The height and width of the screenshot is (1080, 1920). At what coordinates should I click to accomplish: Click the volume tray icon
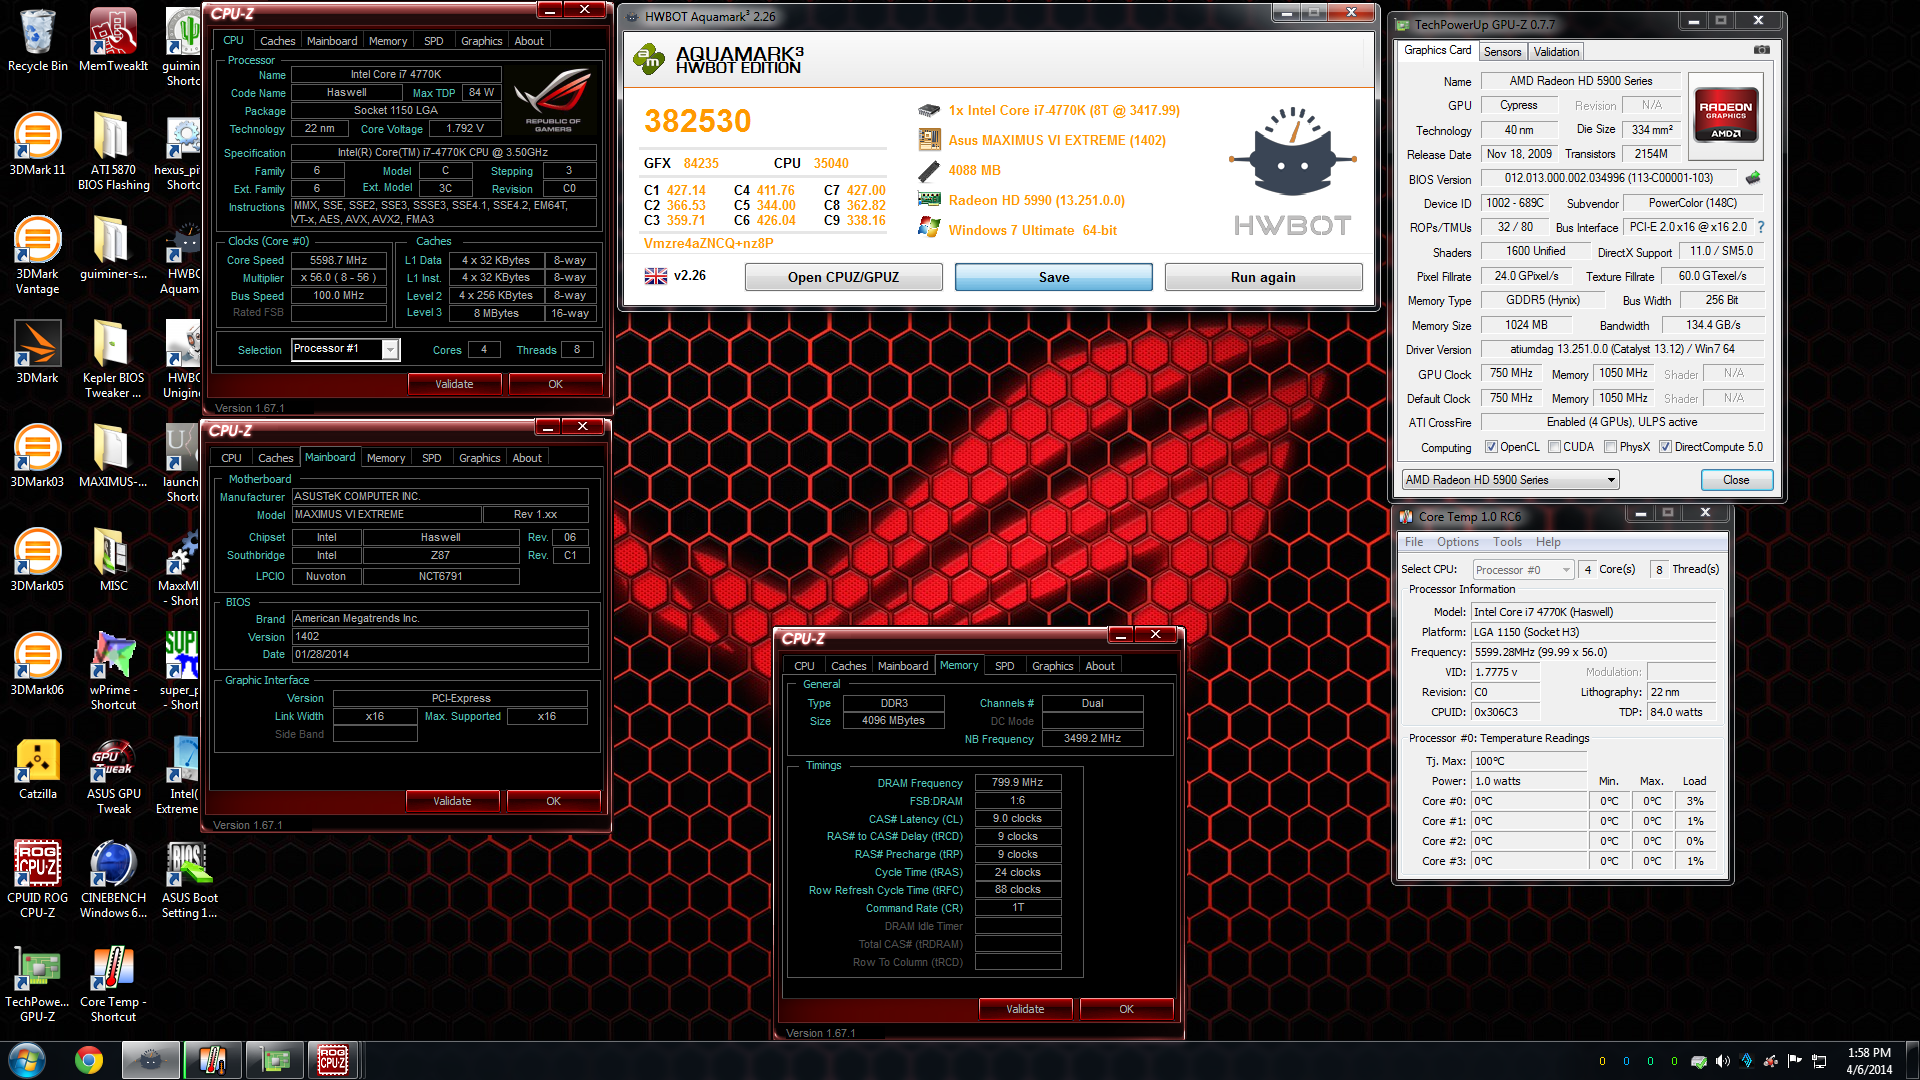pos(1722,1061)
